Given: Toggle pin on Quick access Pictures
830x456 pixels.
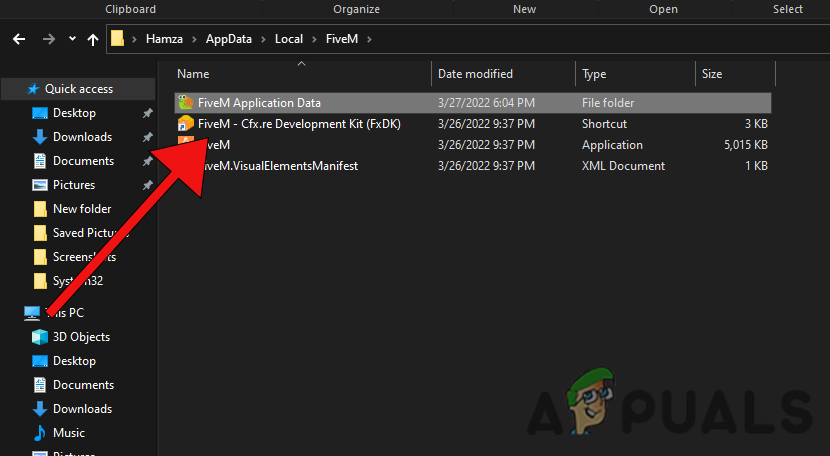Looking at the screenshot, I should (x=147, y=185).
